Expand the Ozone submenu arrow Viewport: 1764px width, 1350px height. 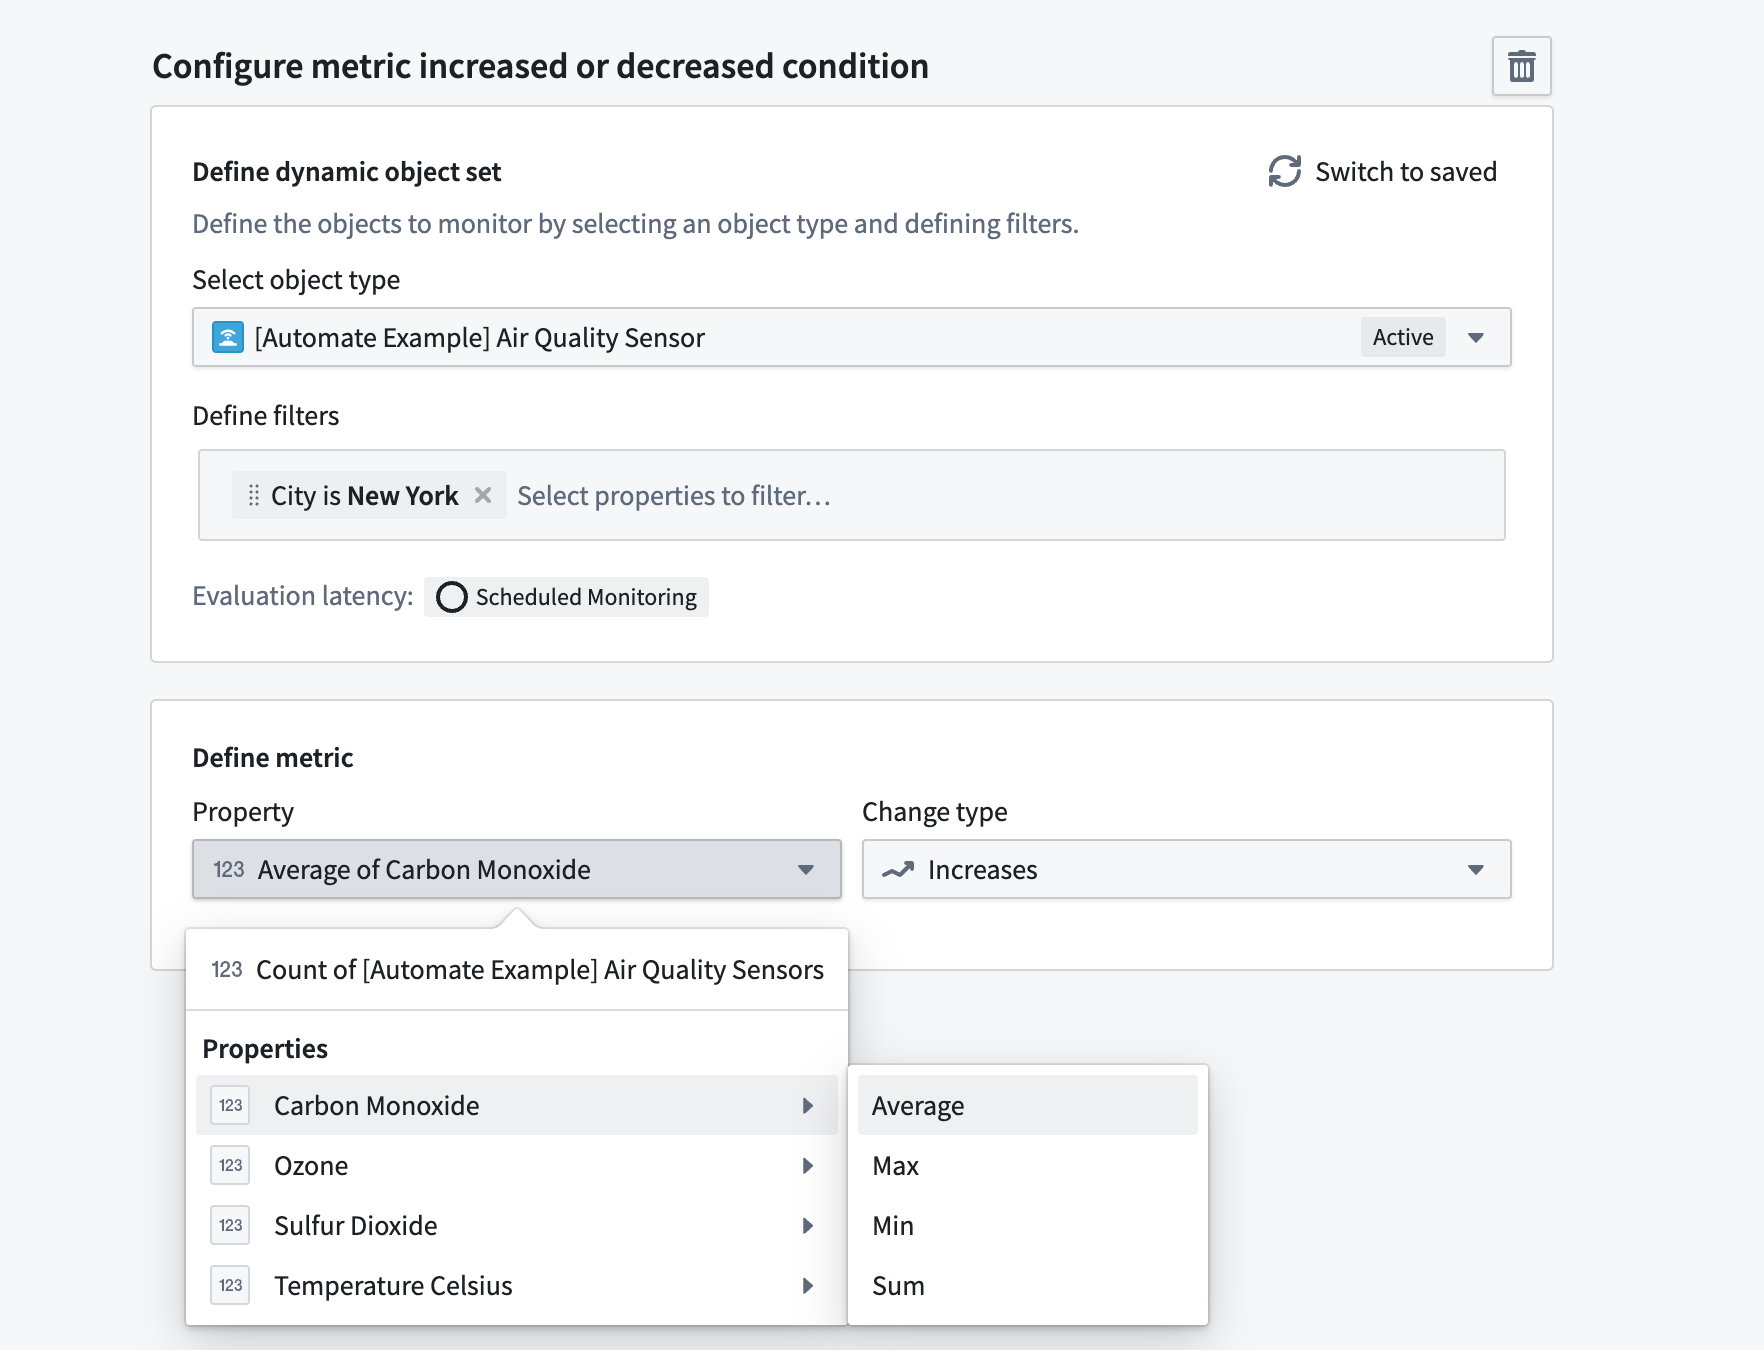tap(808, 1165)
